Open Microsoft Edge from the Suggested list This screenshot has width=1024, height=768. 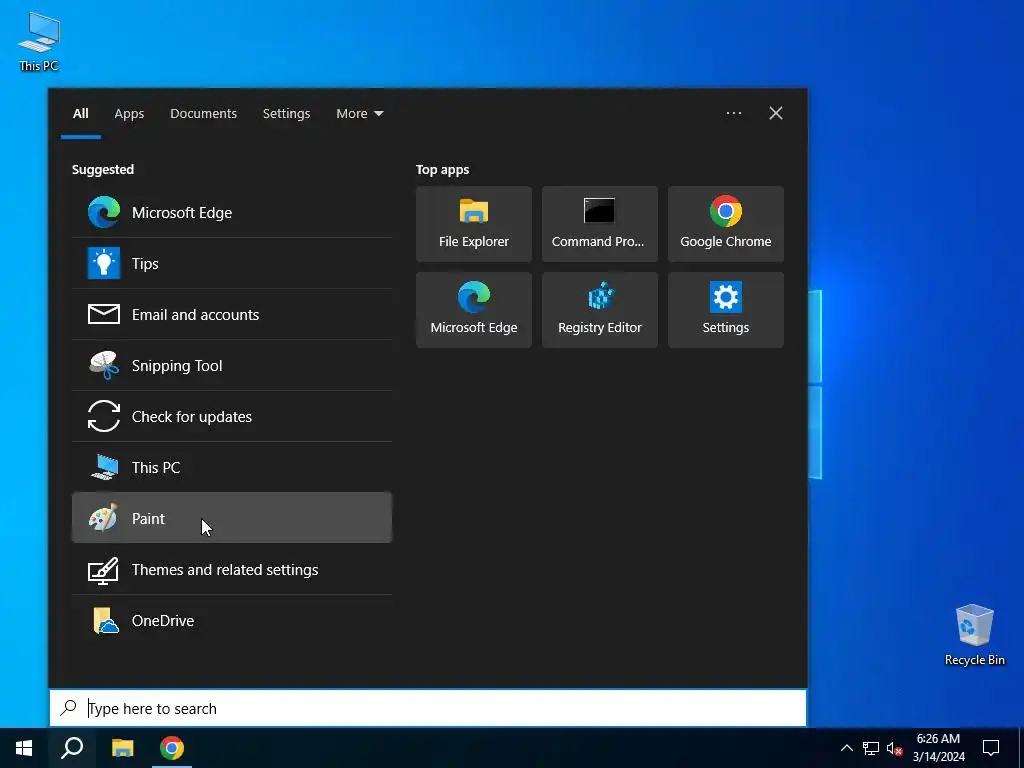232,212
